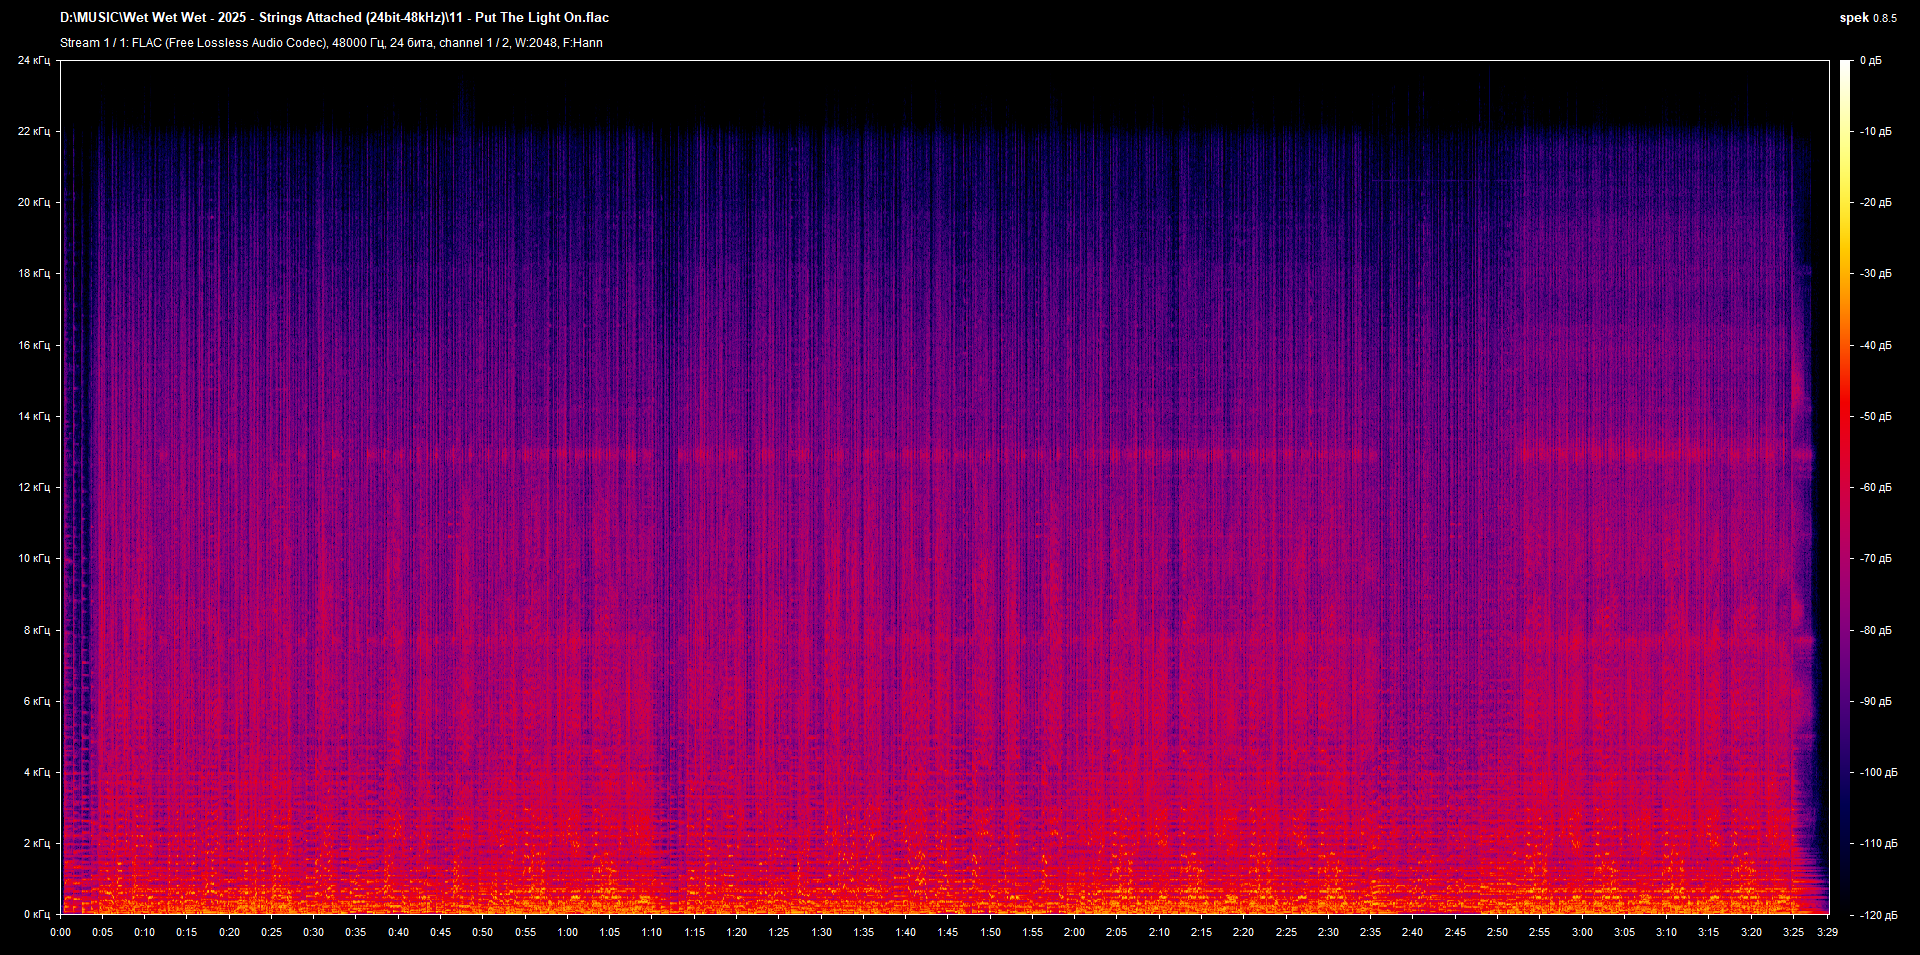Click the -80 дБ level label
Viewport: 1920px width, 955px height.
[x=1875, y=630]
